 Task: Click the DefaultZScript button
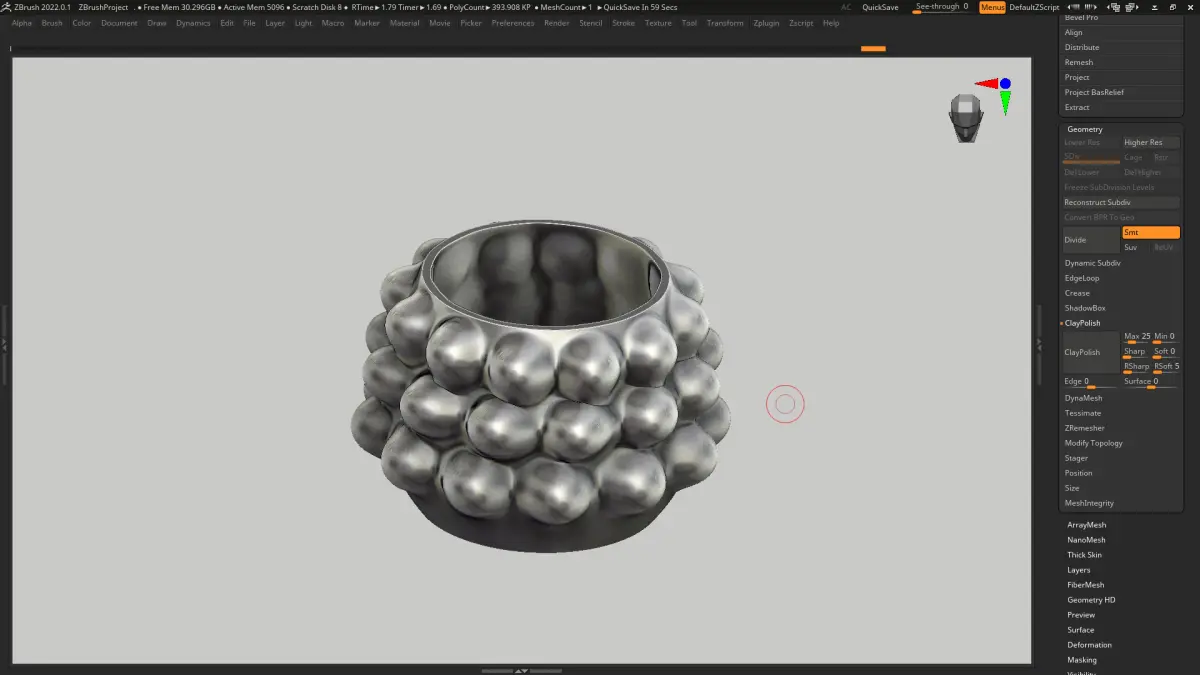click(1034, 7)
